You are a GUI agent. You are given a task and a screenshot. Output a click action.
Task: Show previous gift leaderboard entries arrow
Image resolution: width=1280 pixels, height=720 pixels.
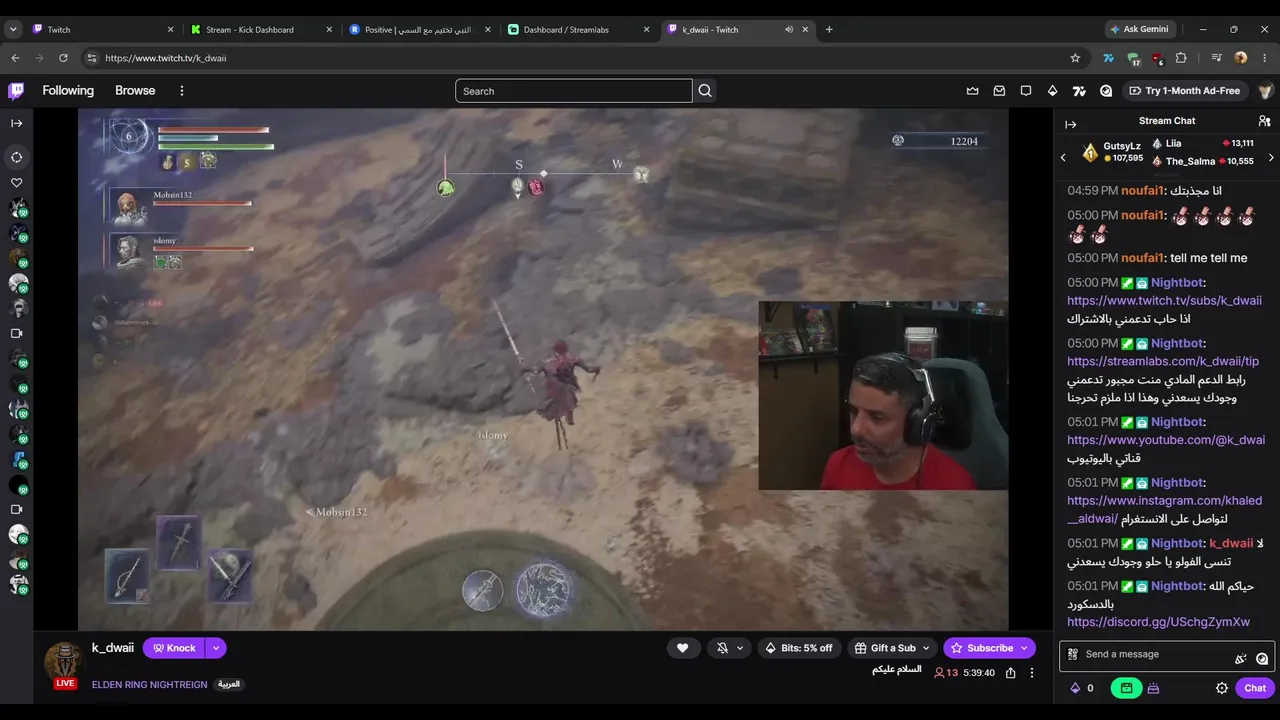(x=1063, y=158)
